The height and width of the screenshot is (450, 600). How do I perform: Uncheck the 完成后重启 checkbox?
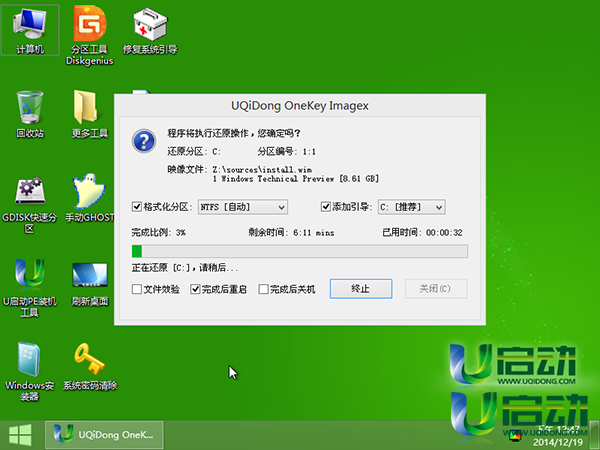point(195,289)
